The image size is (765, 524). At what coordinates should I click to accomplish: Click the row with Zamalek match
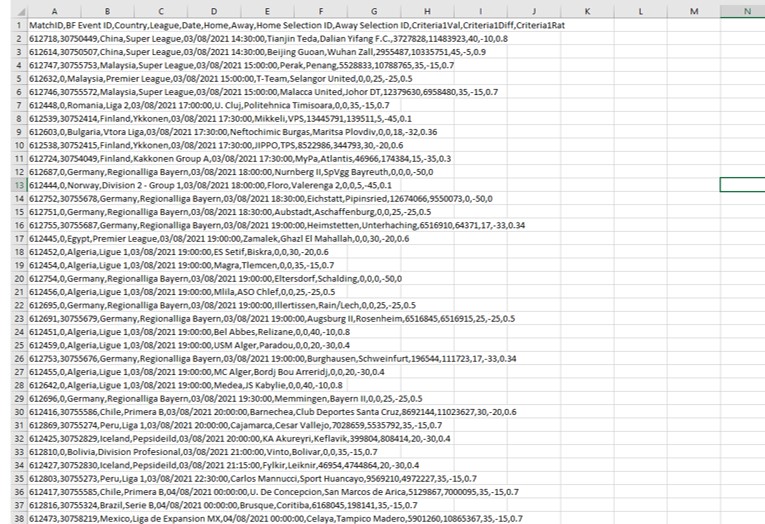219,239
